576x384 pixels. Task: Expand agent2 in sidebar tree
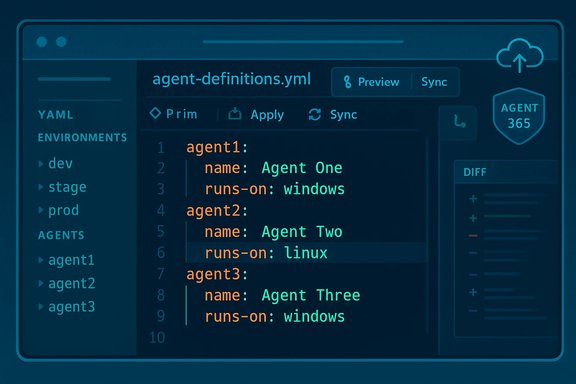41,283
